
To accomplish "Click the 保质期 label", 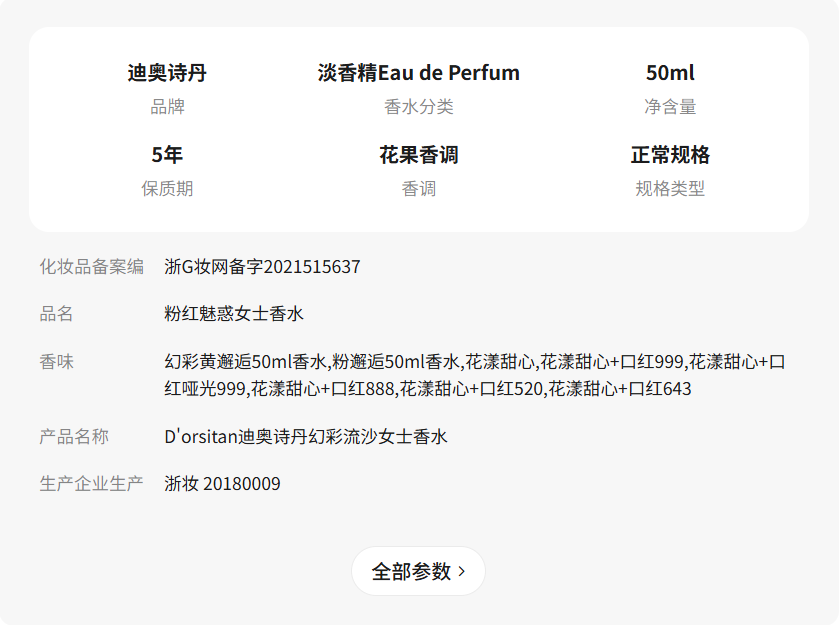I will click(167, 189).
